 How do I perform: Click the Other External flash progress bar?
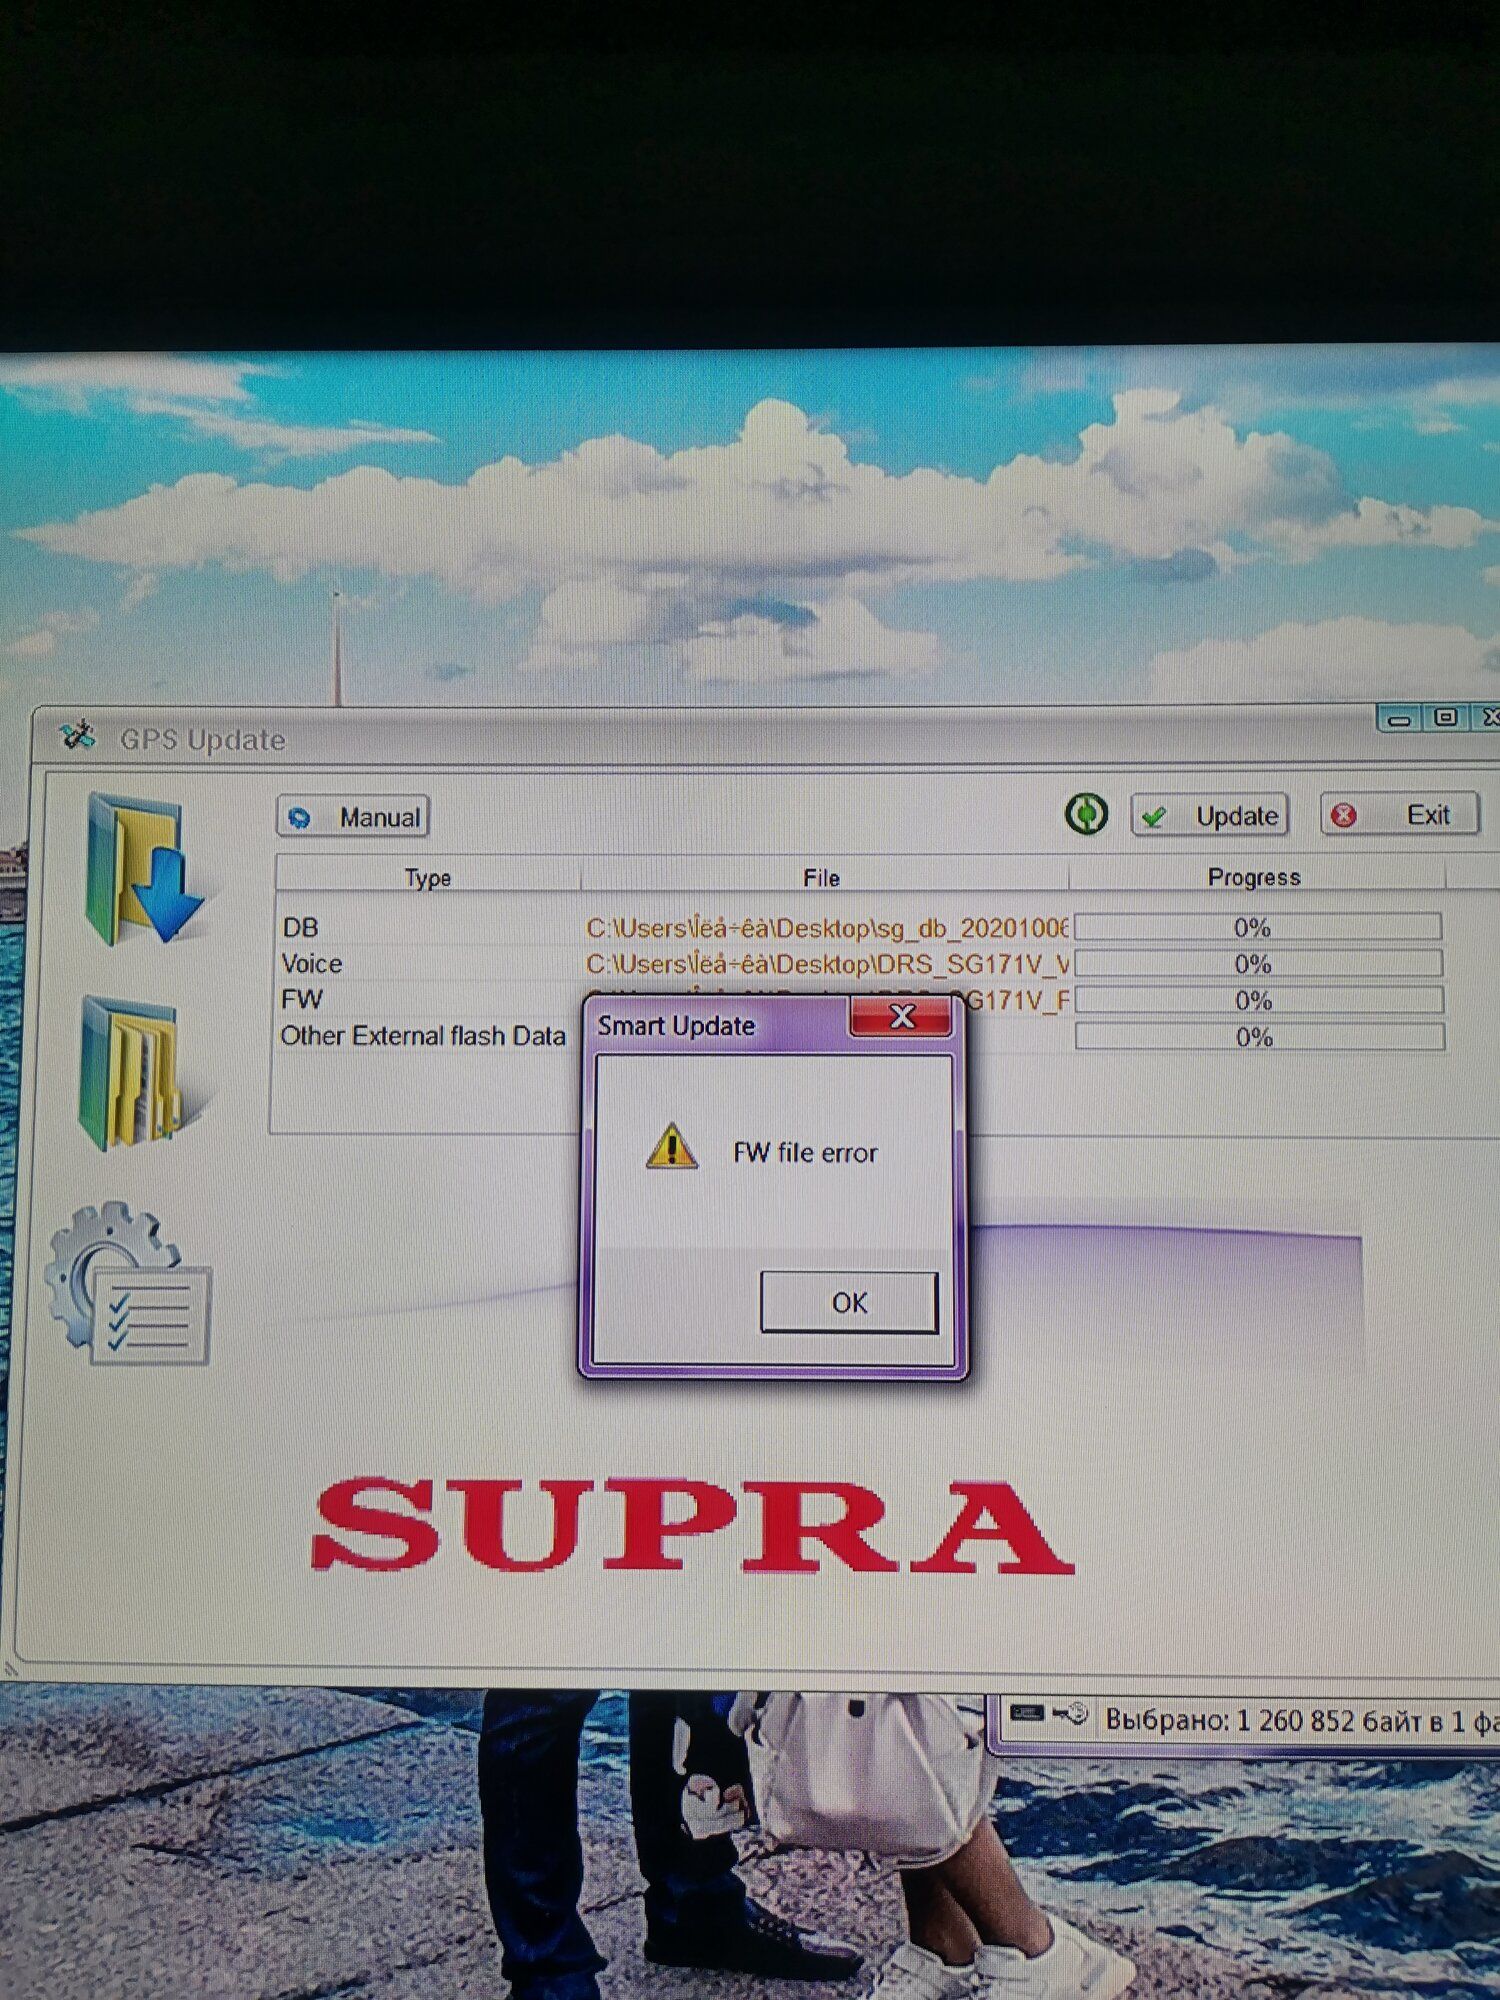click(x=1260, y=1037)
